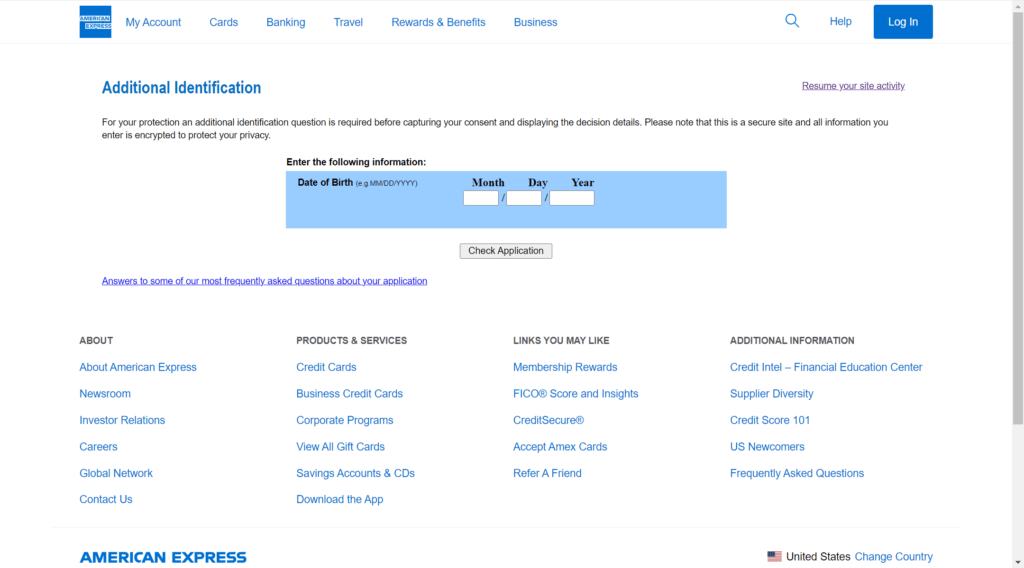The height and width of the screenshot is (568, 1024).
Task: Open Supplier Diversity link
Action: click(771, 394)
